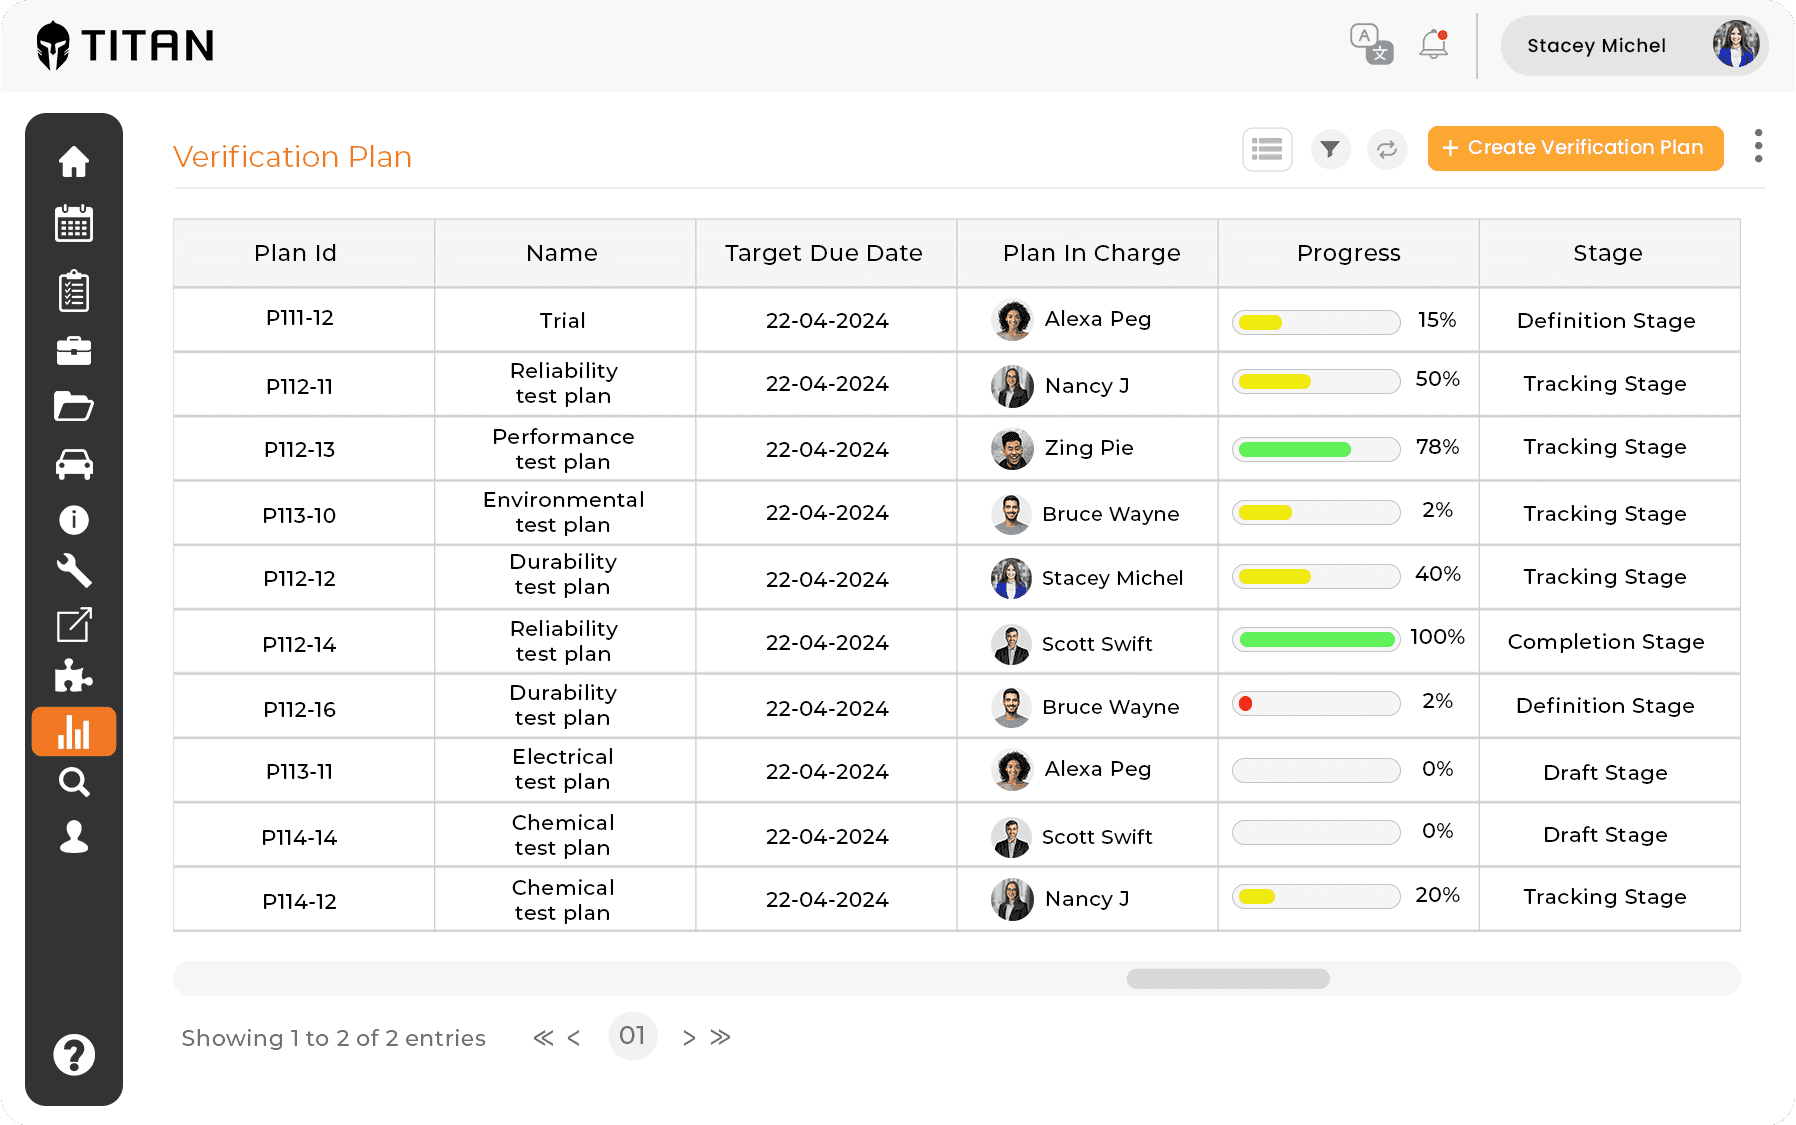Open the Home icon in sidebar
Image resolution: width=1796 pixels, height=1125 pixels.
pos(74,162)
